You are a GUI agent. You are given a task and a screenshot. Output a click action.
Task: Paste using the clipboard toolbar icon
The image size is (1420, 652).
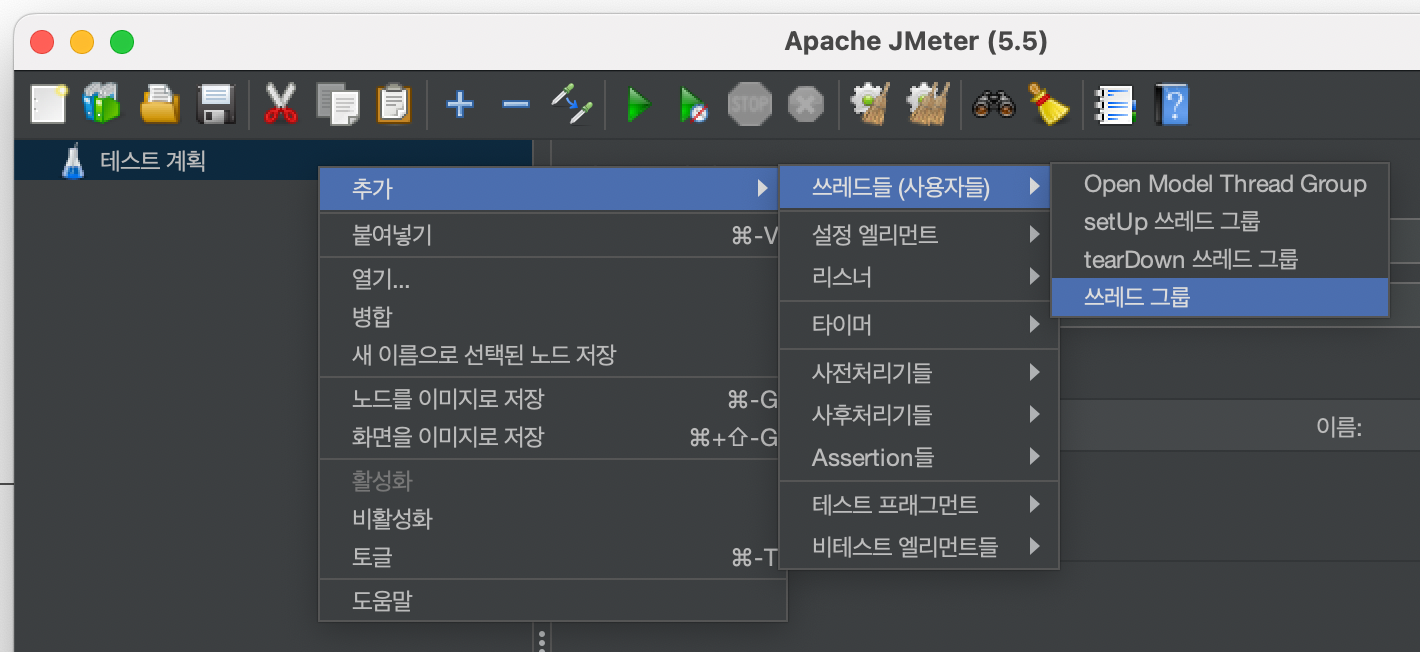[394, 103]
